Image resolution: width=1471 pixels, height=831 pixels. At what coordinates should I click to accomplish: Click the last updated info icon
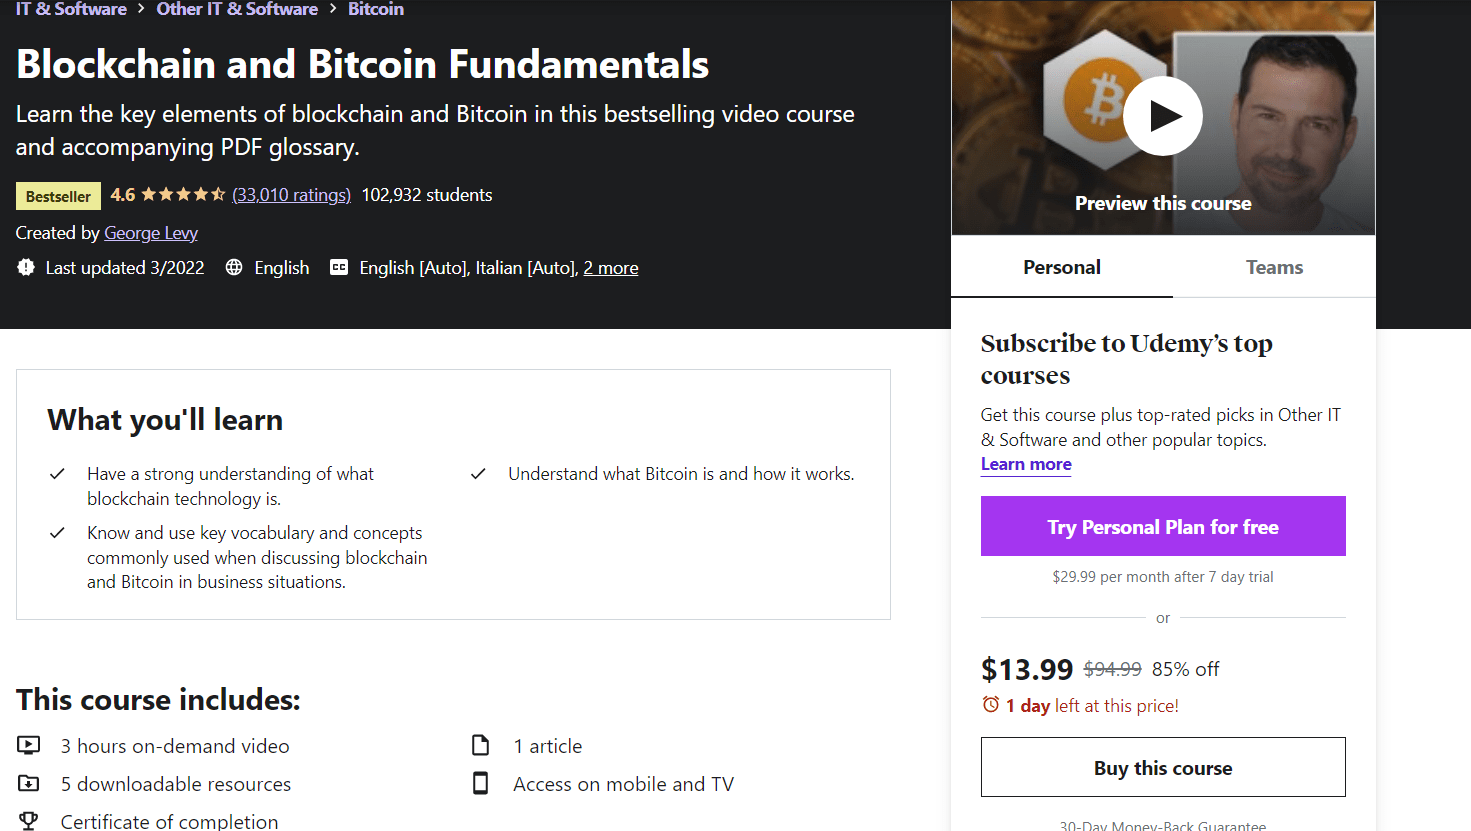[x=24, y=267]
